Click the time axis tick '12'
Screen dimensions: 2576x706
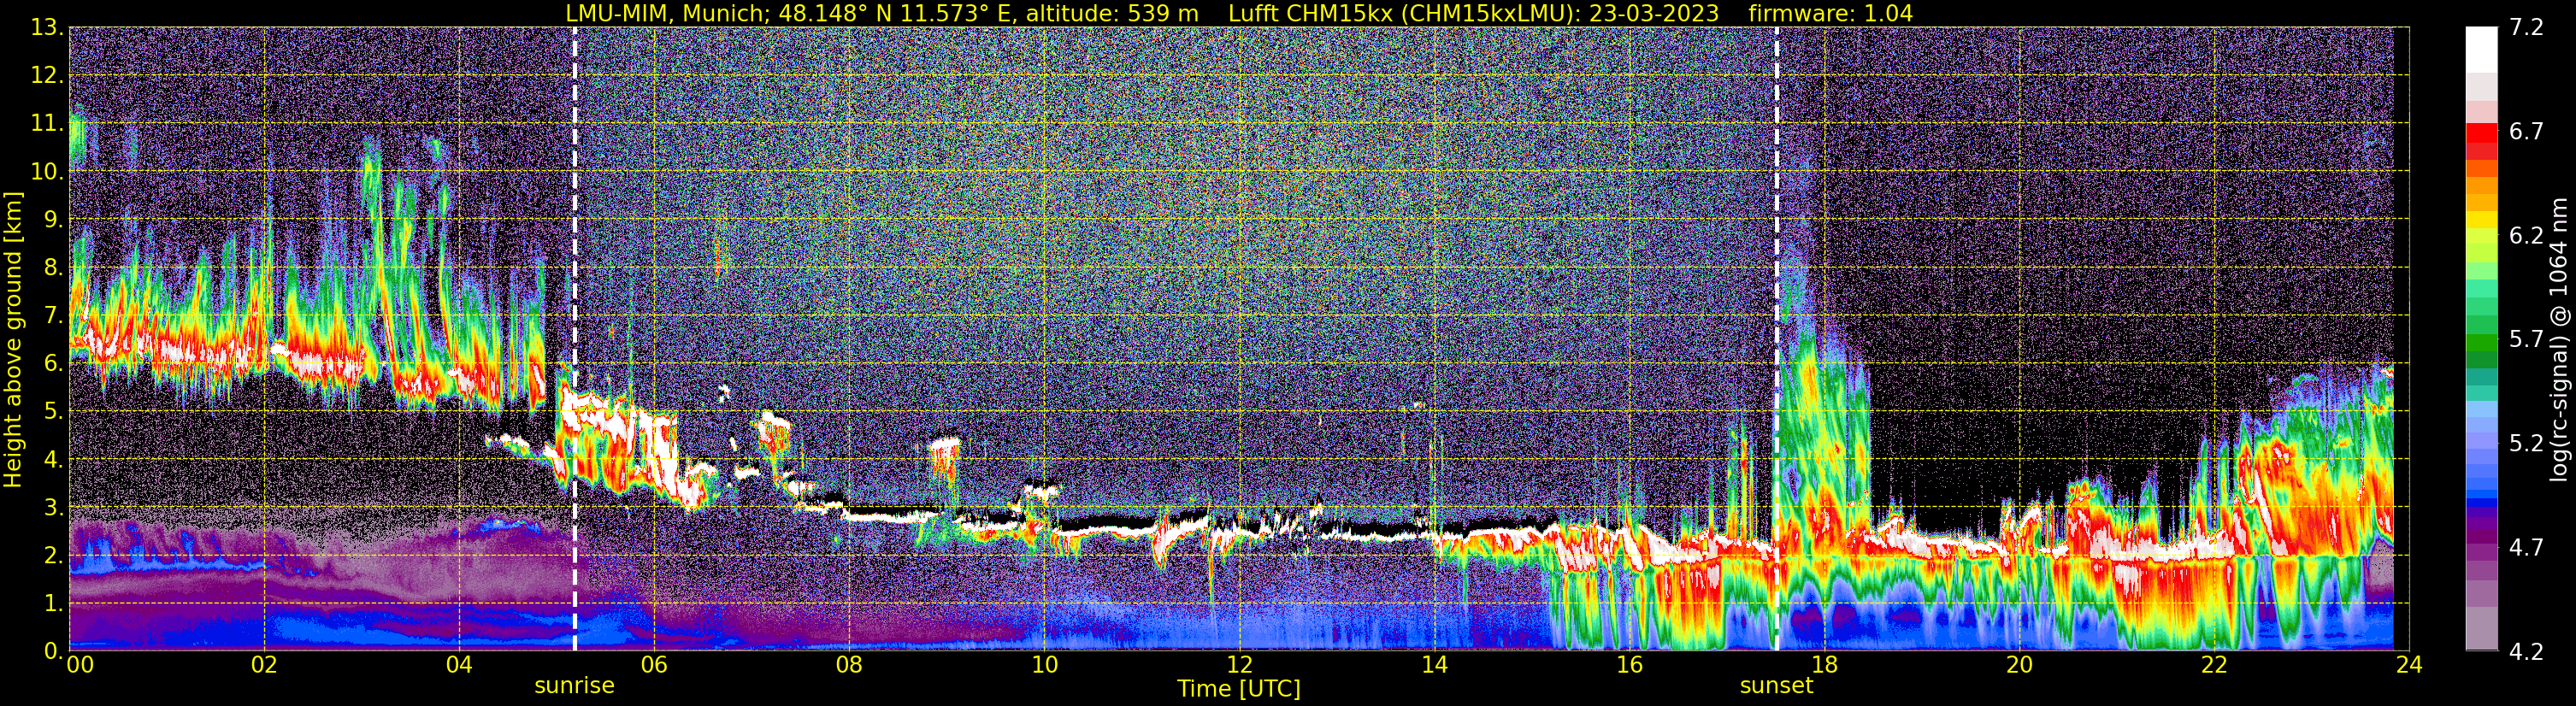[x=1239, y=665]
